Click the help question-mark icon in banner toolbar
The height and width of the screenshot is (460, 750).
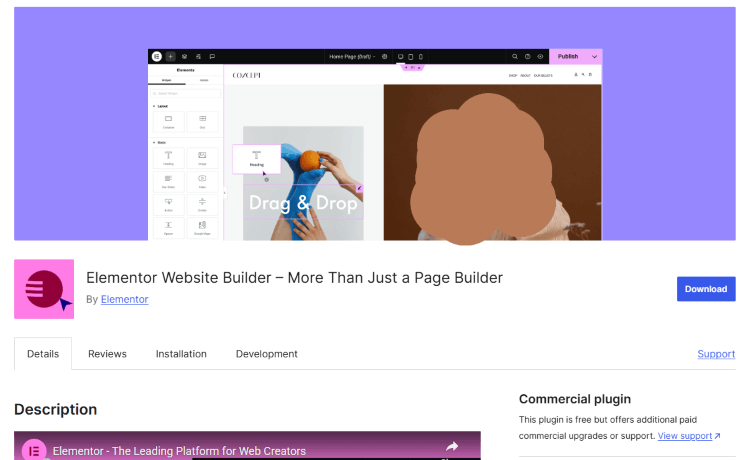[528, 56]
